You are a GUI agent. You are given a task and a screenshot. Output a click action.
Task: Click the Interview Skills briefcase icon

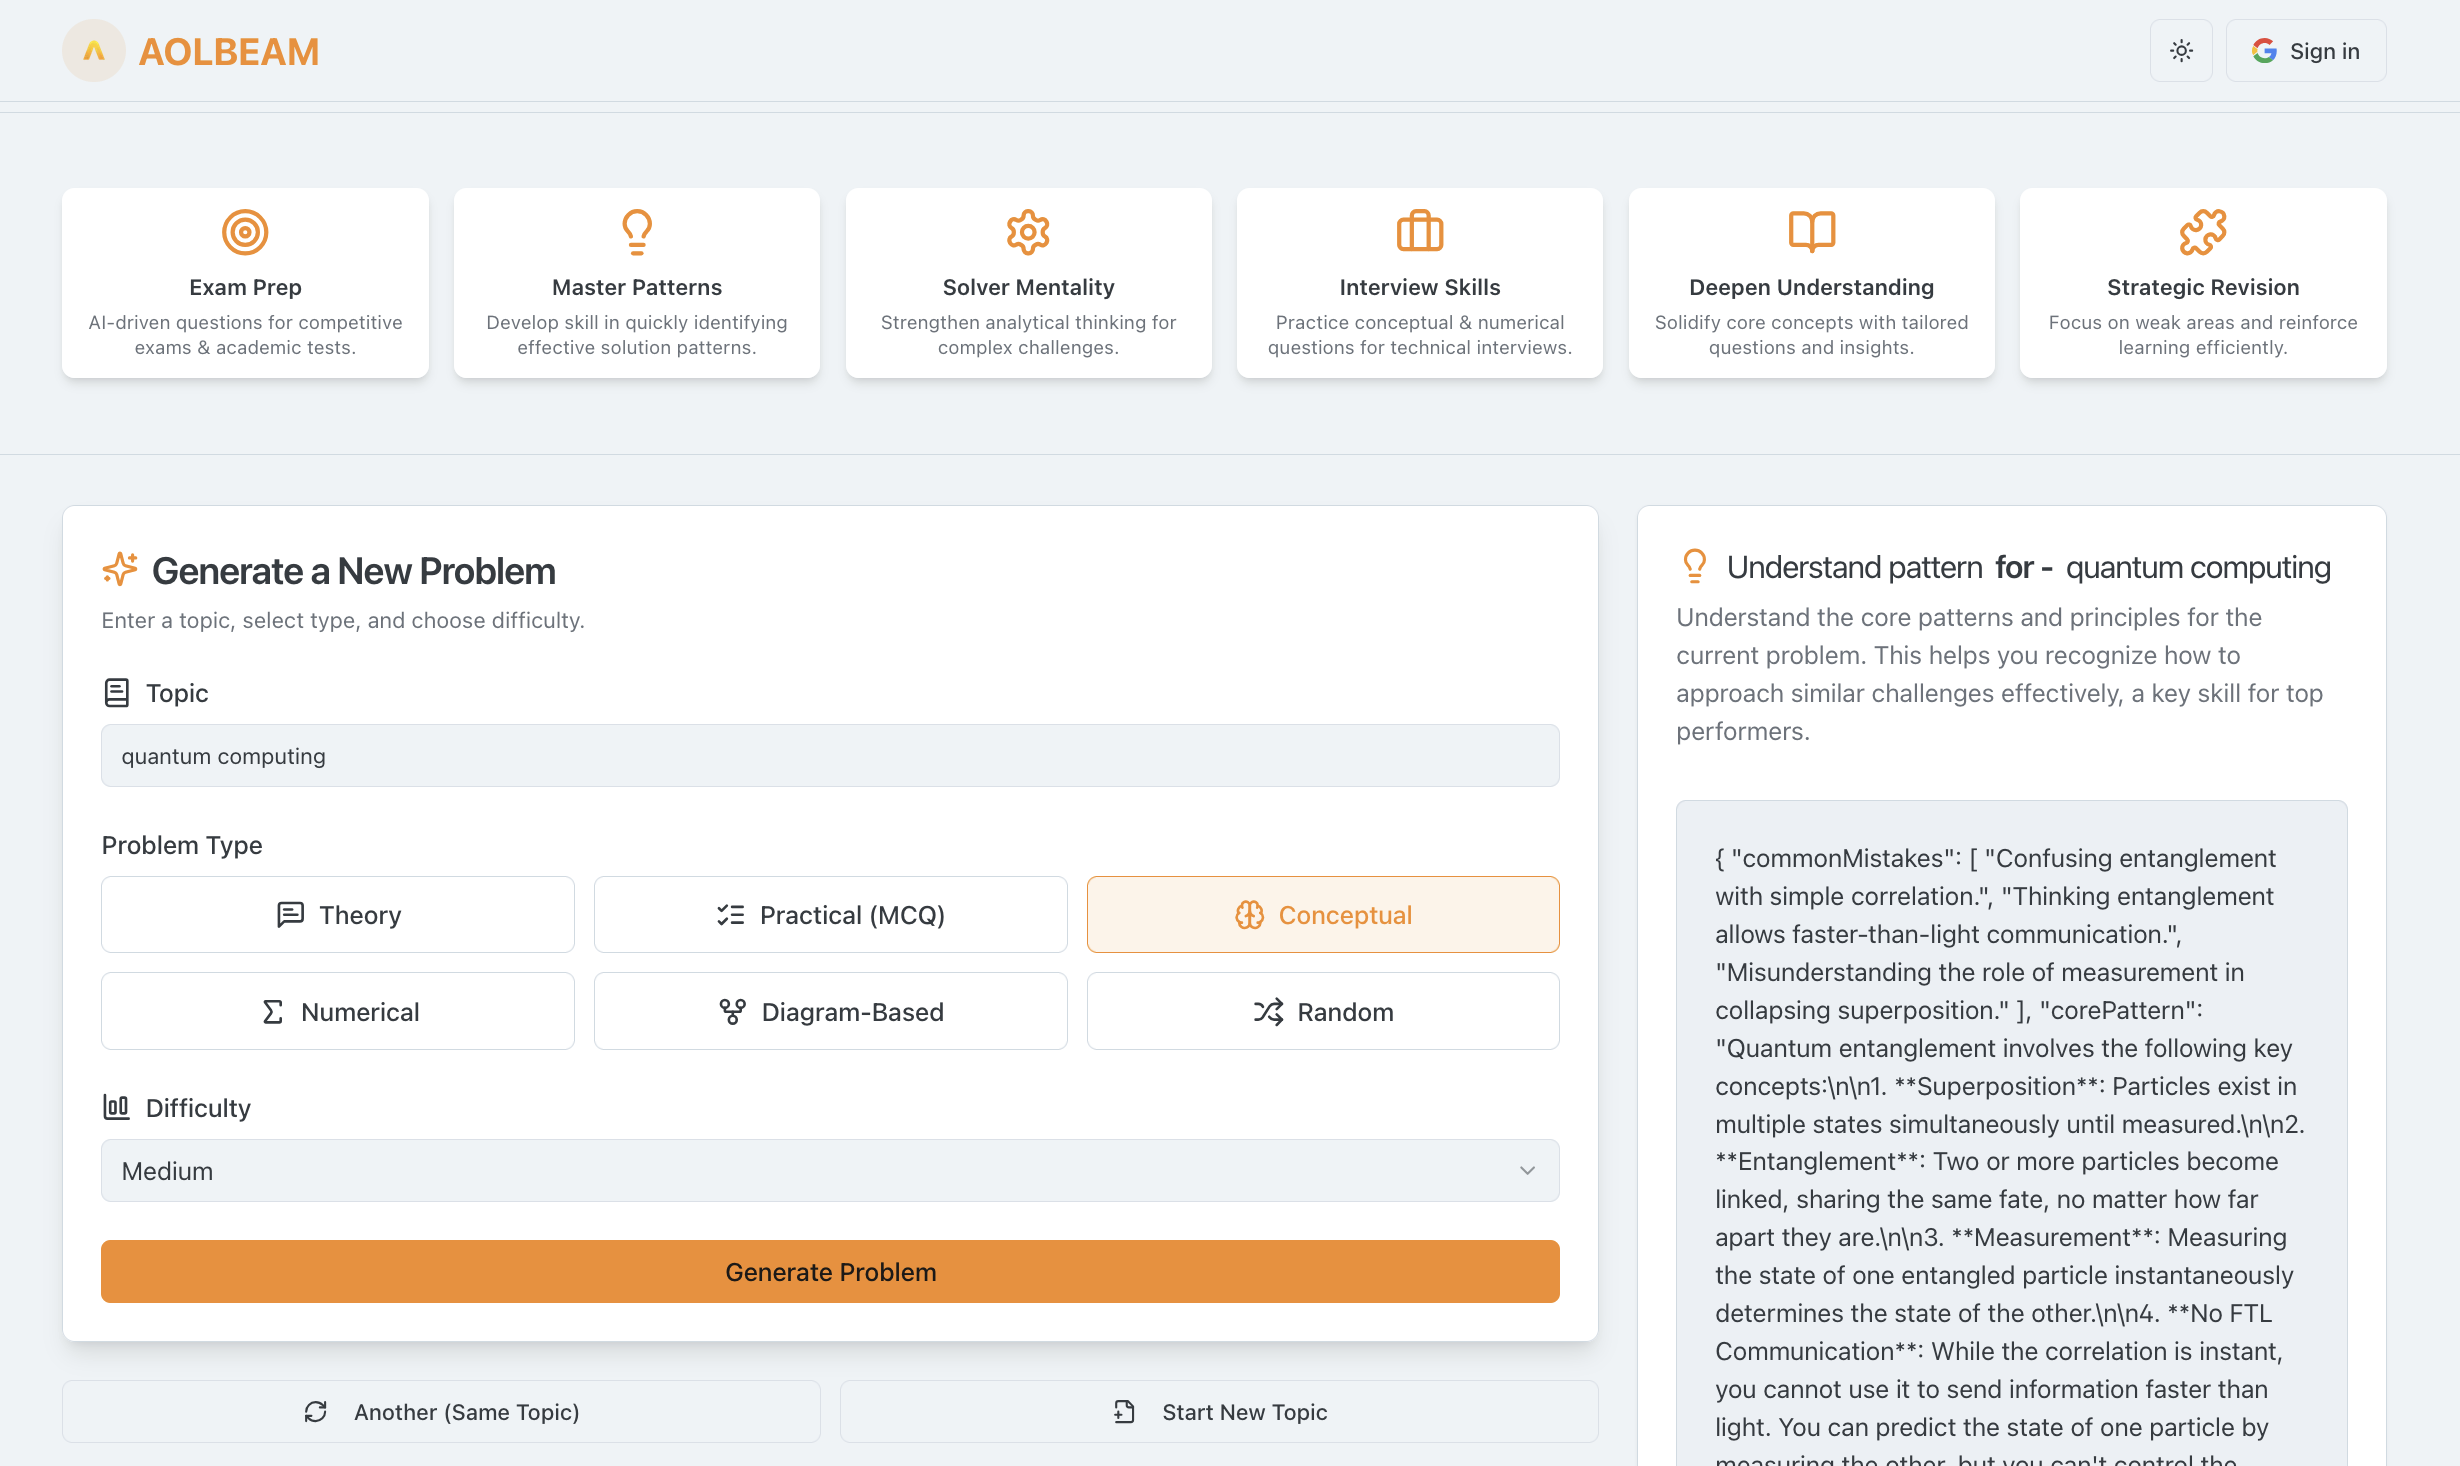1419,232
